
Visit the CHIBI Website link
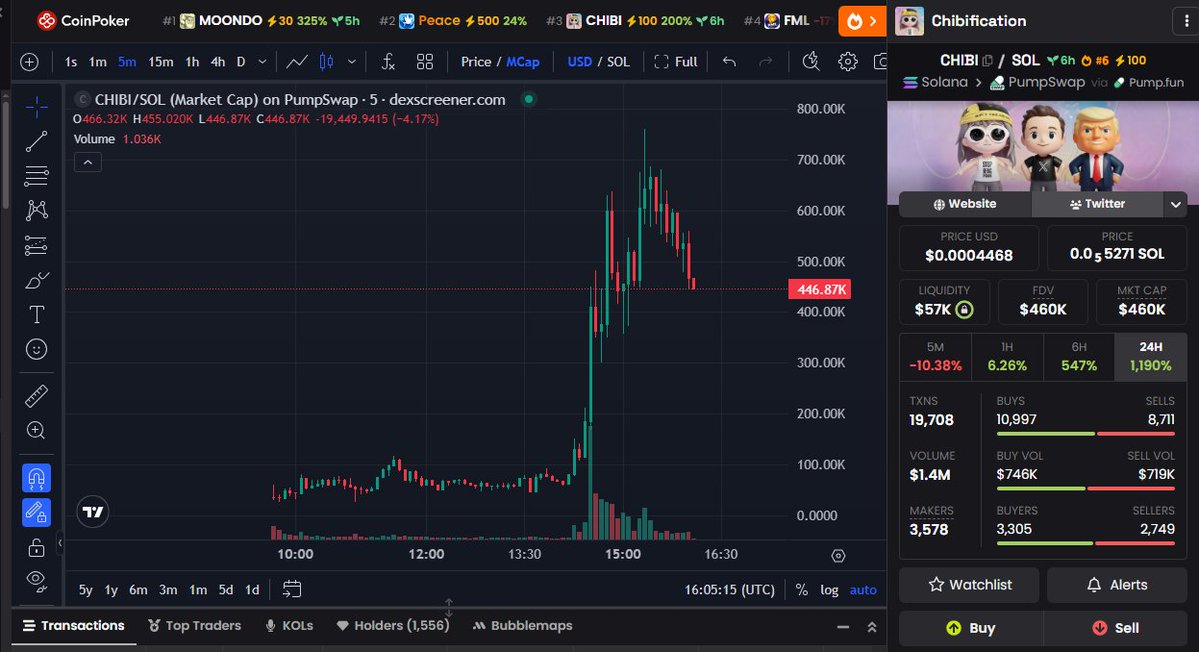965,204
